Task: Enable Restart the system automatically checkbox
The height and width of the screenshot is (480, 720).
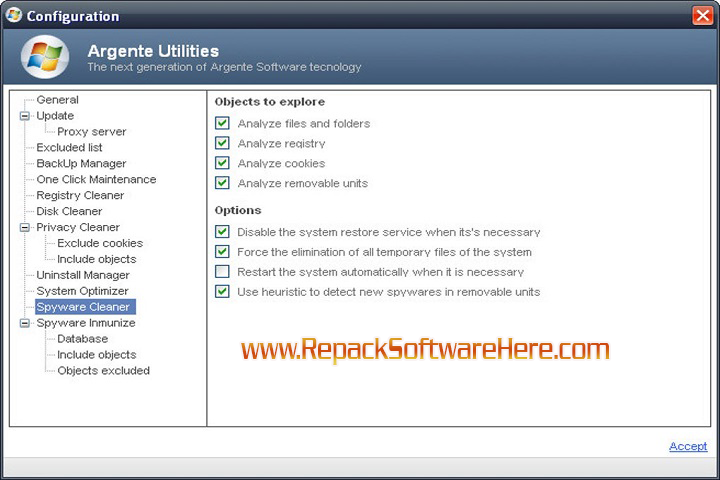Action: 222,271
